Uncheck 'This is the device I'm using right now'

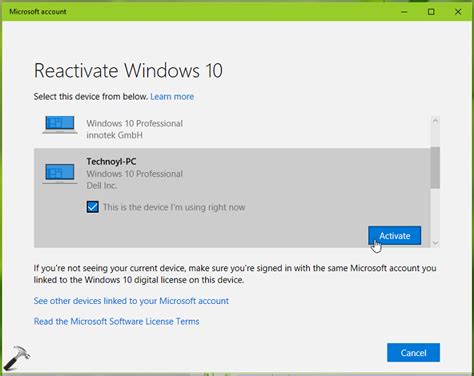coord(93,207)
